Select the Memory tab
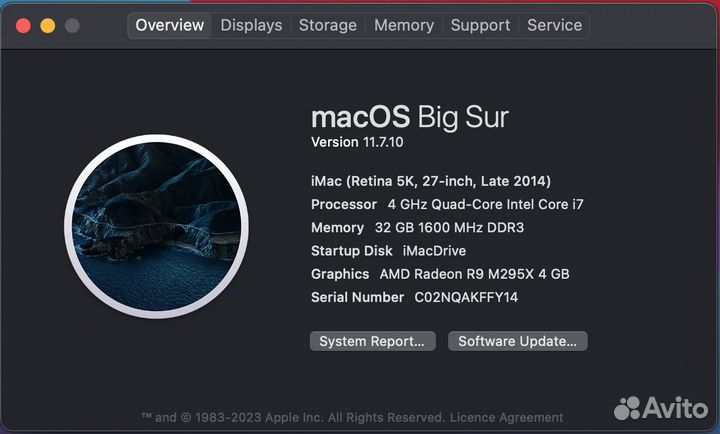Viewport: 720px width, 434px height. 404,25
